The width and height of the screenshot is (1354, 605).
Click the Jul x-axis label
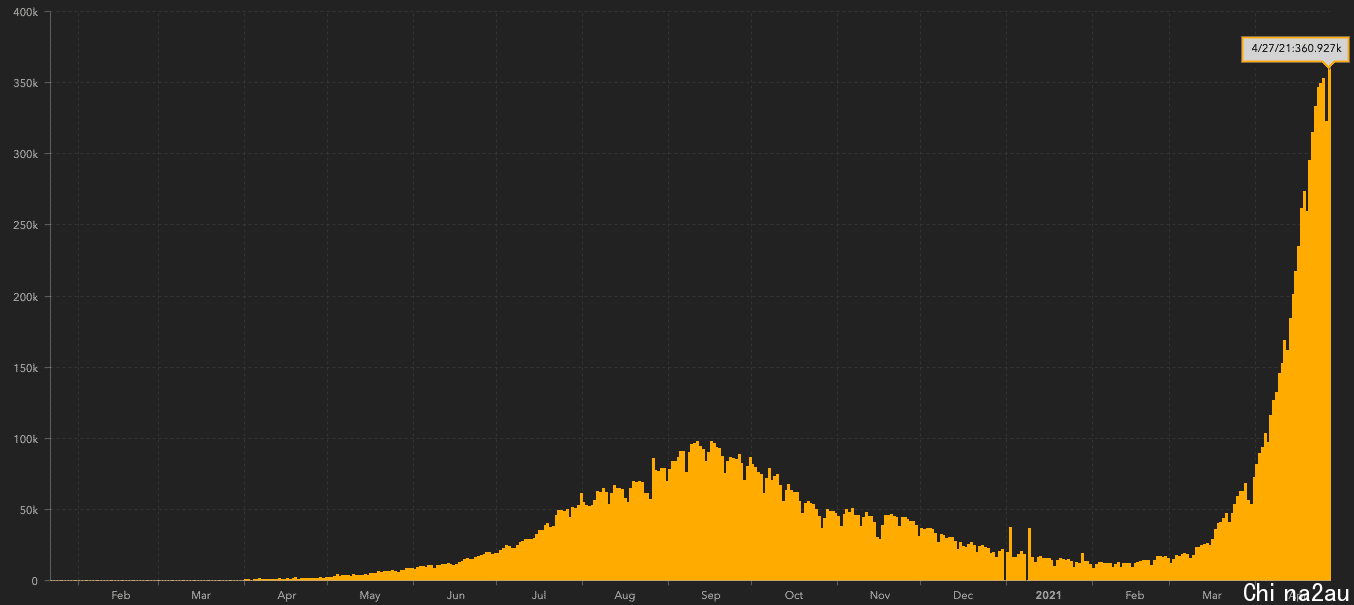pos(539,596)
